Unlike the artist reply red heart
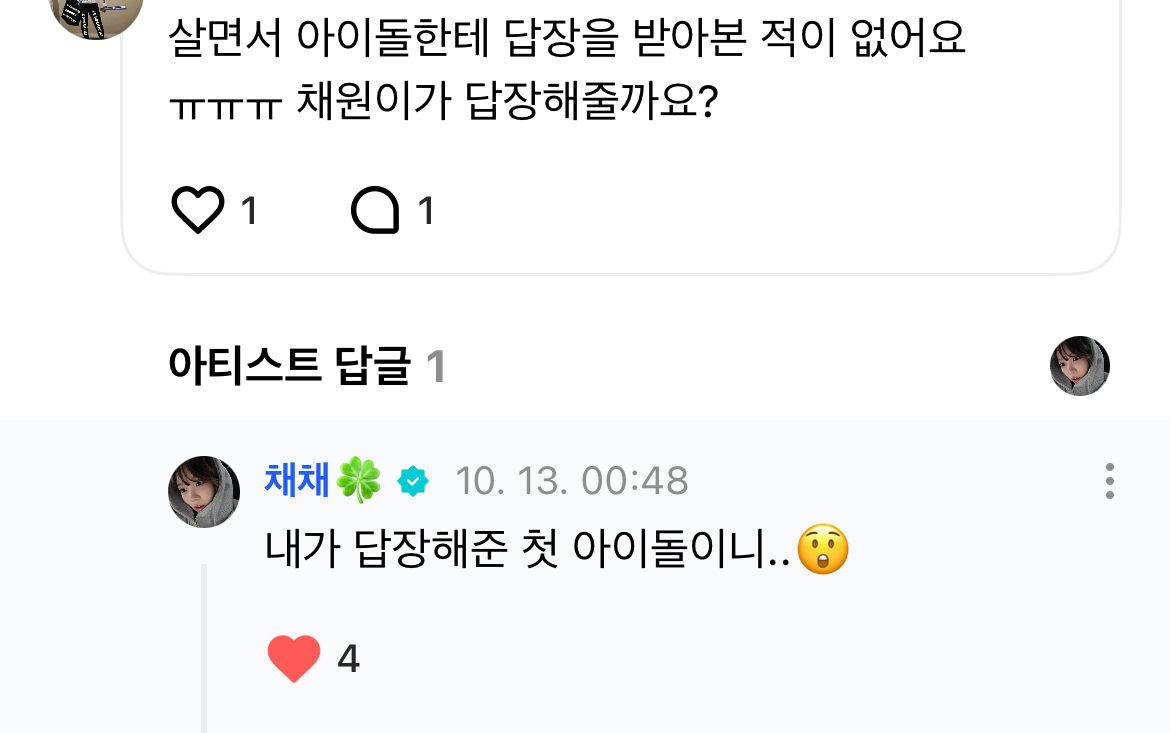Screen dimensions: 1170x733 294,659
